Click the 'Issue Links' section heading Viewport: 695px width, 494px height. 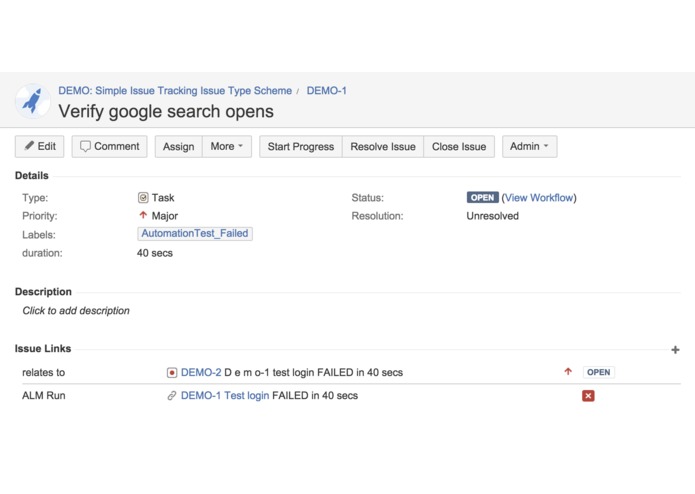click(x=43, y=349)
